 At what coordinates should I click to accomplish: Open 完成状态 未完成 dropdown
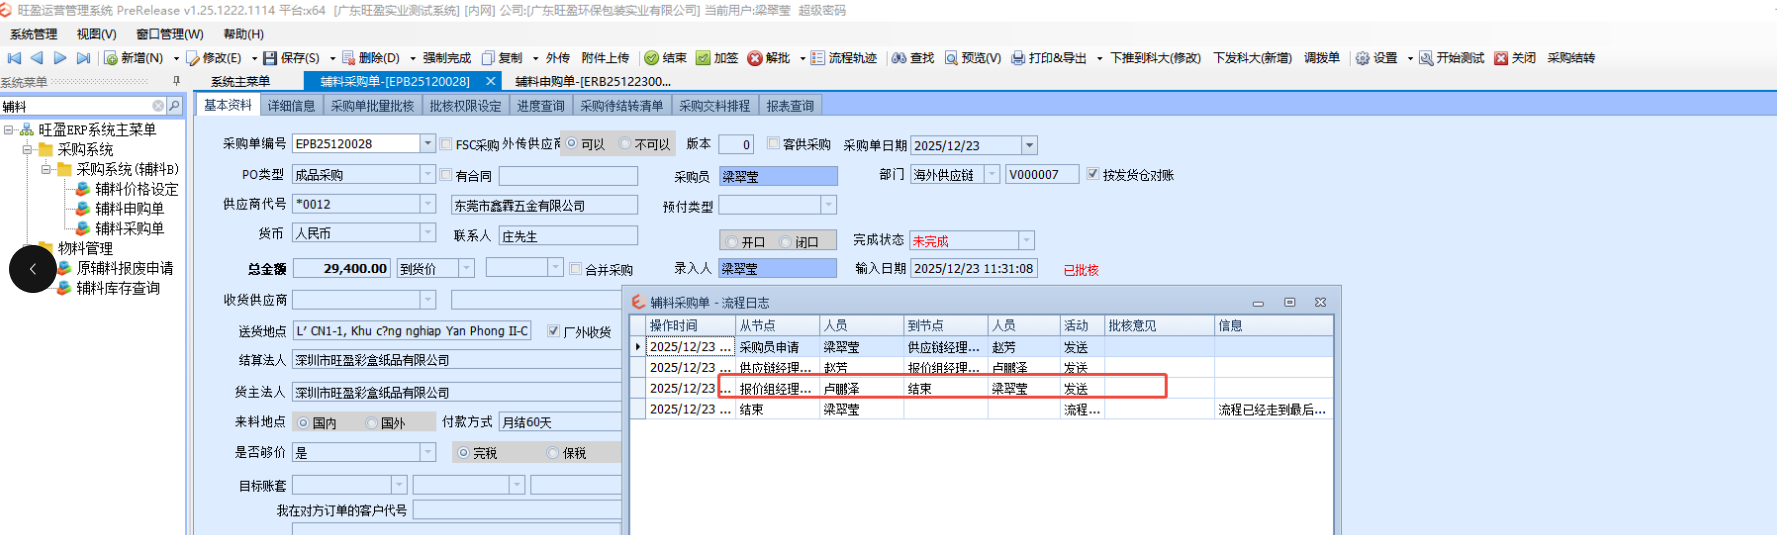1026,241
